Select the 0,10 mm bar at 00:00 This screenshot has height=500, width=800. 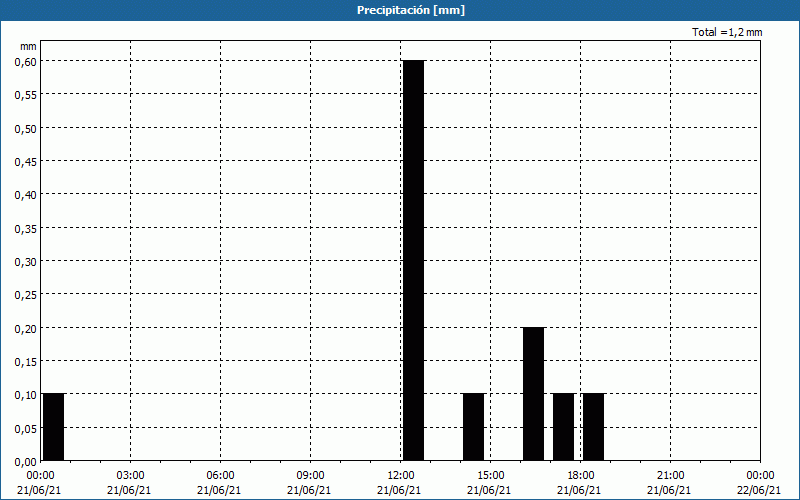pos(54,427)
